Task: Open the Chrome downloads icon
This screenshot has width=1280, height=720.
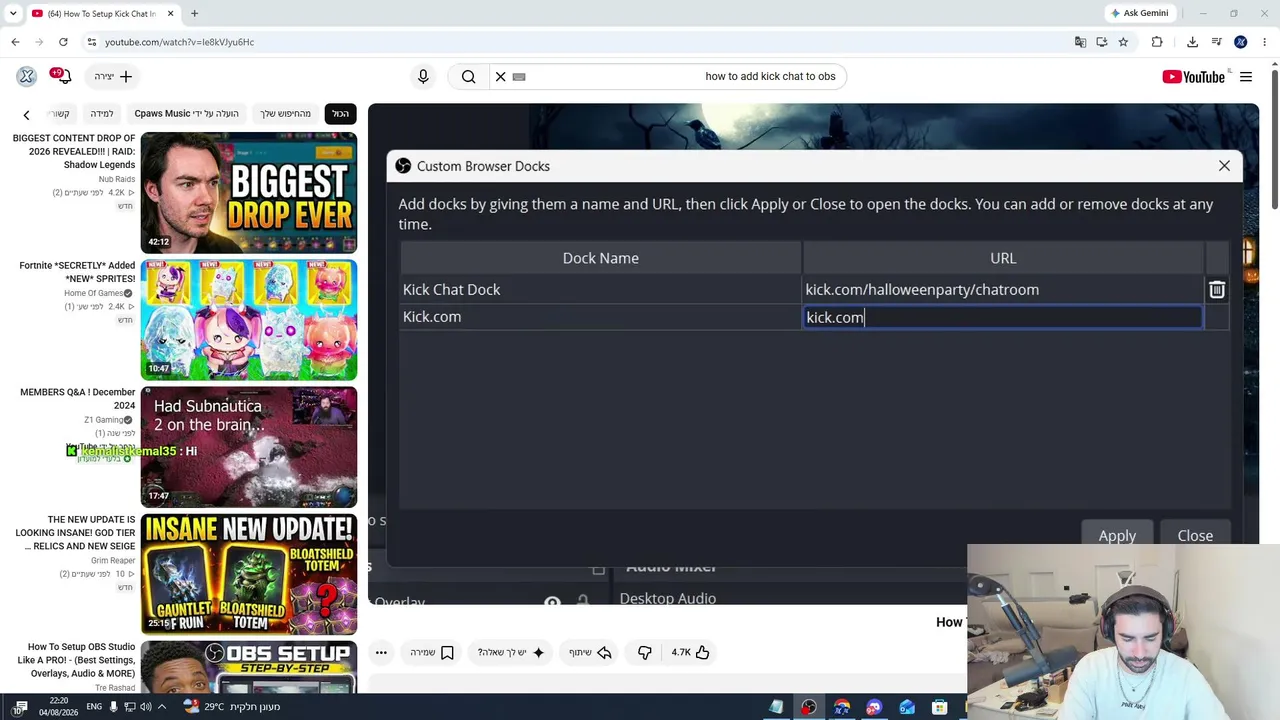Action: (1192, 42)
